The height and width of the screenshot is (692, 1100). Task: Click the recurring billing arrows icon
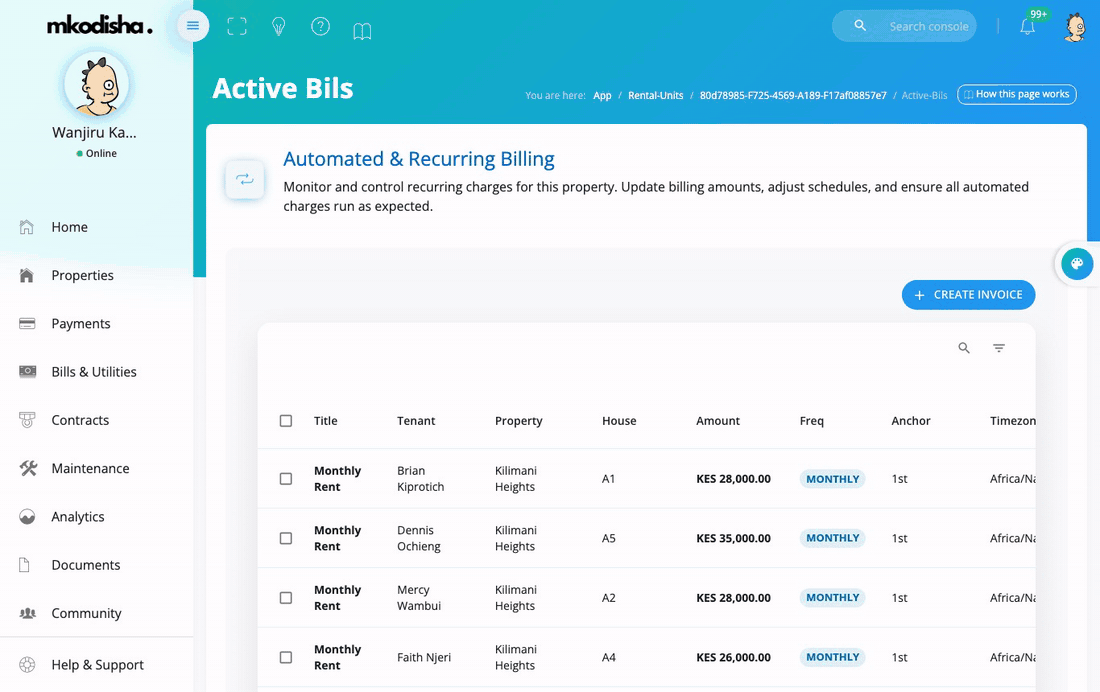tap(245, 180)
